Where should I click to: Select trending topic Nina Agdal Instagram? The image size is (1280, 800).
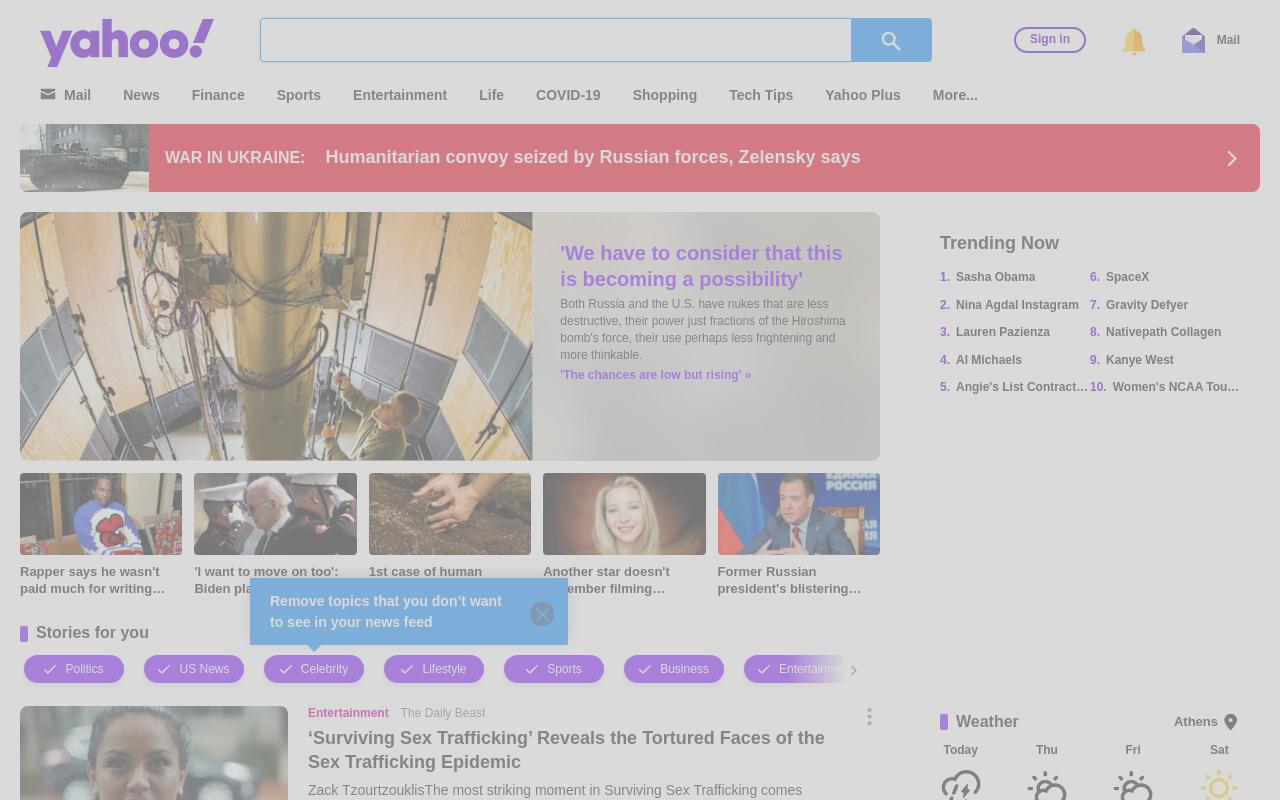tap(1017, 305)
